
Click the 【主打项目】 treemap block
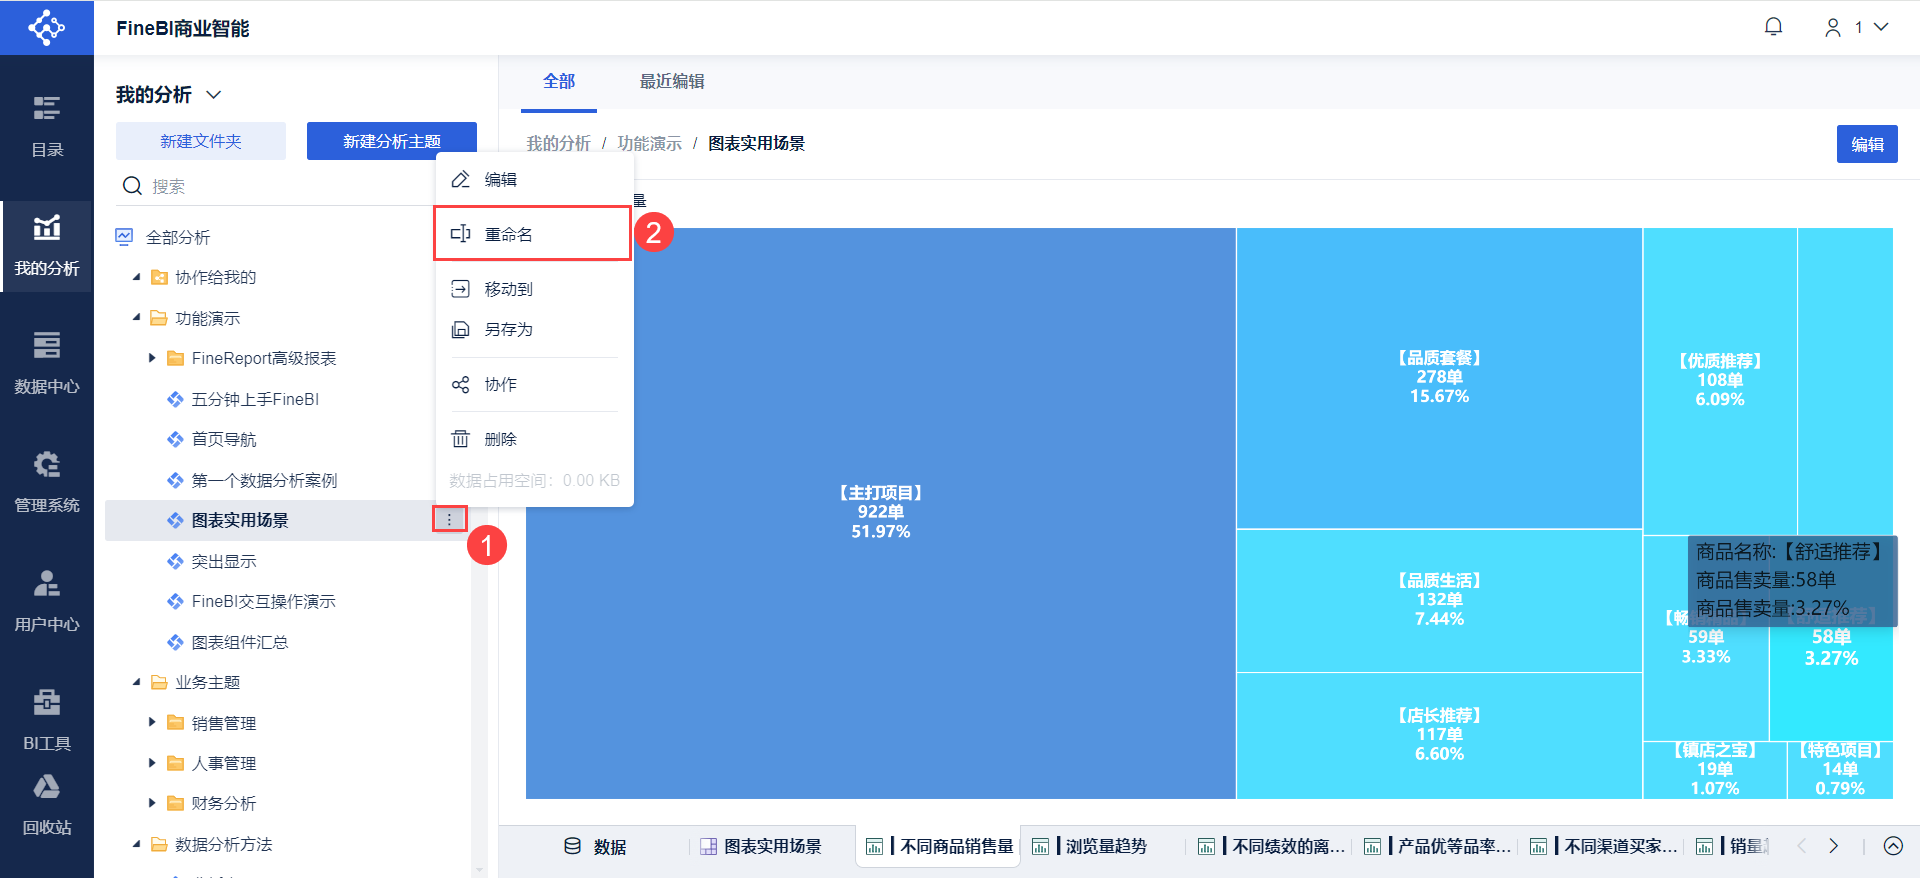pos(881,513)
